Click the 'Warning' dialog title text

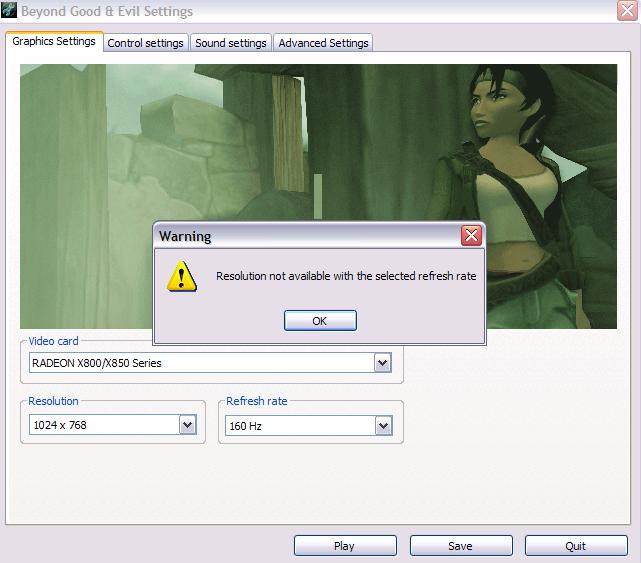[x=185, y=236]
